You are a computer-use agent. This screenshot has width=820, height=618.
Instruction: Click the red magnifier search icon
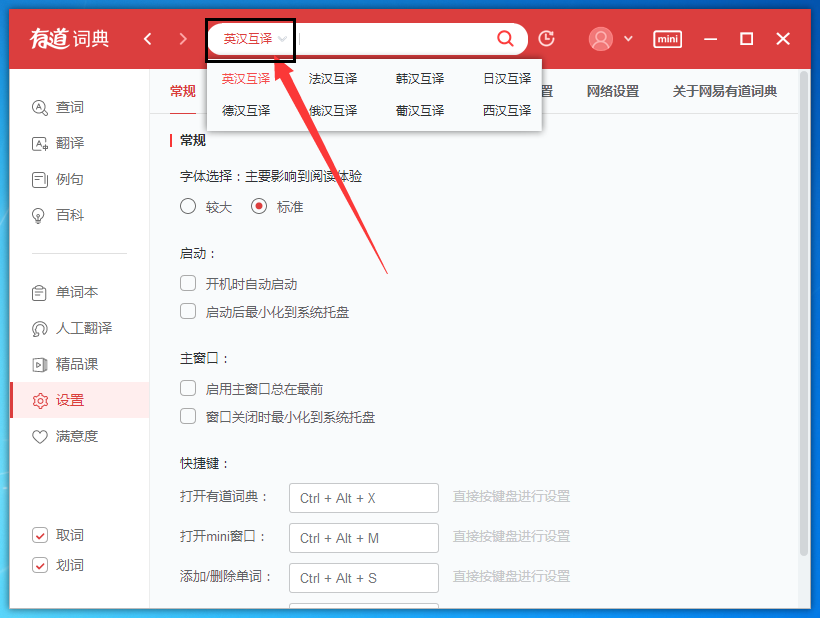coord(505,39)
